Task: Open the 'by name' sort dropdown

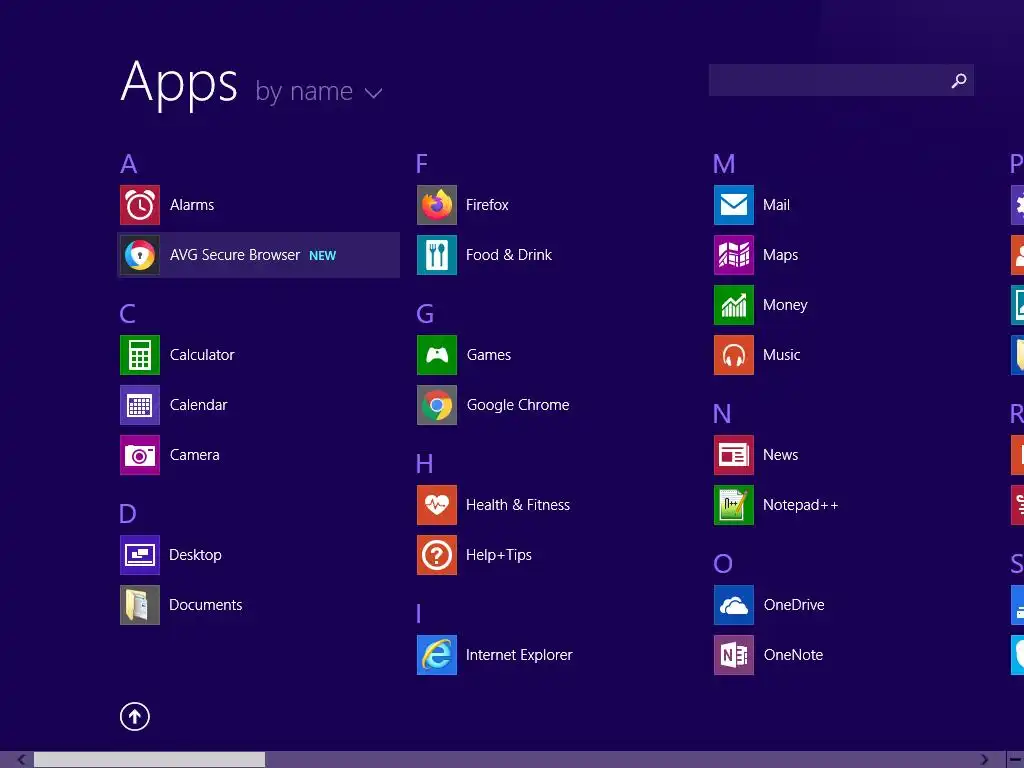Action: click(319, 92)
